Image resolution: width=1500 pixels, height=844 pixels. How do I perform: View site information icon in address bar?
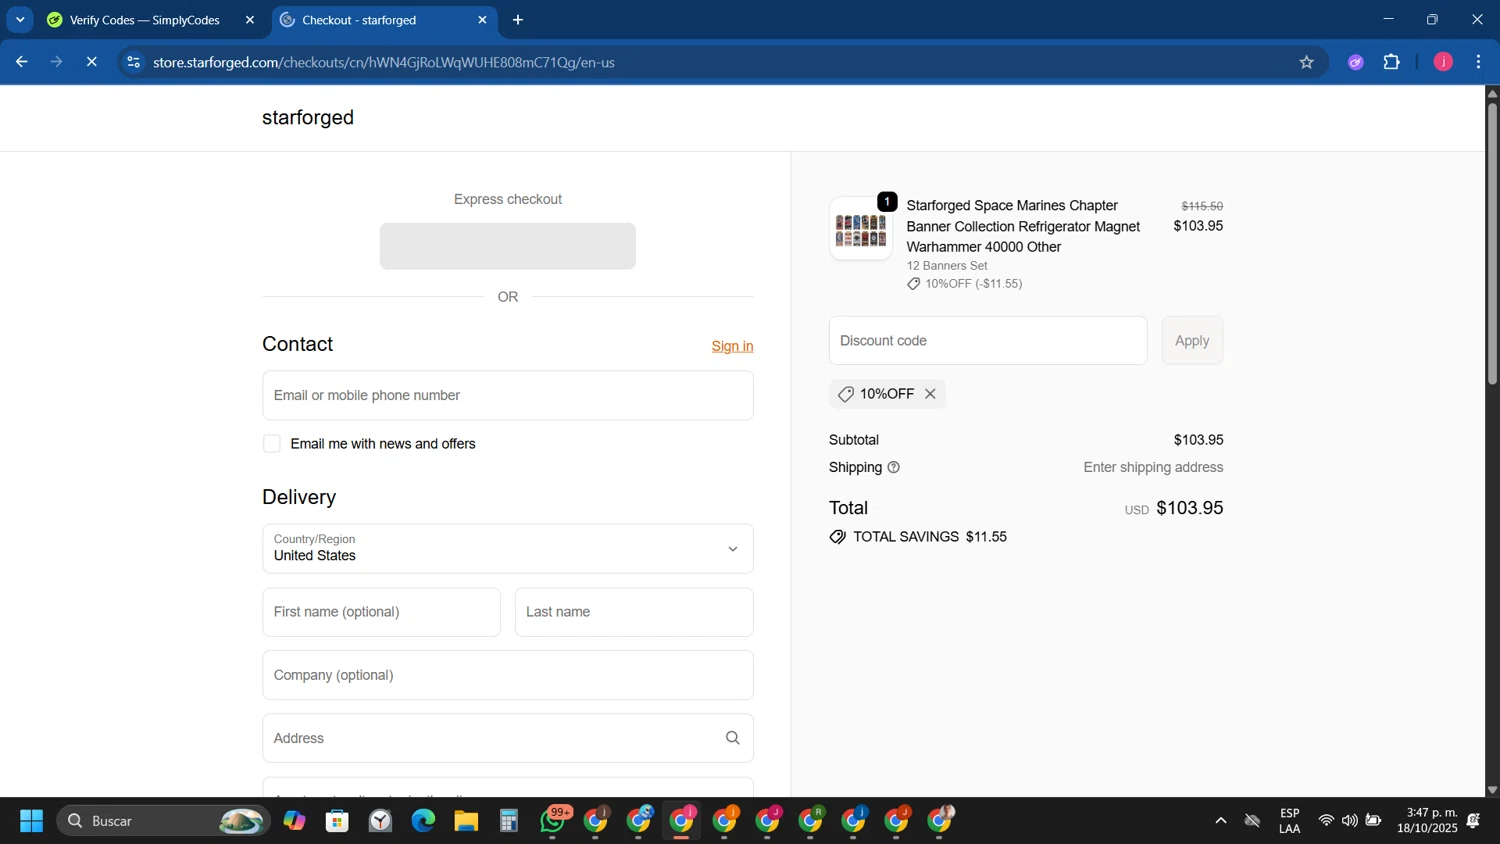pos(133,62)
